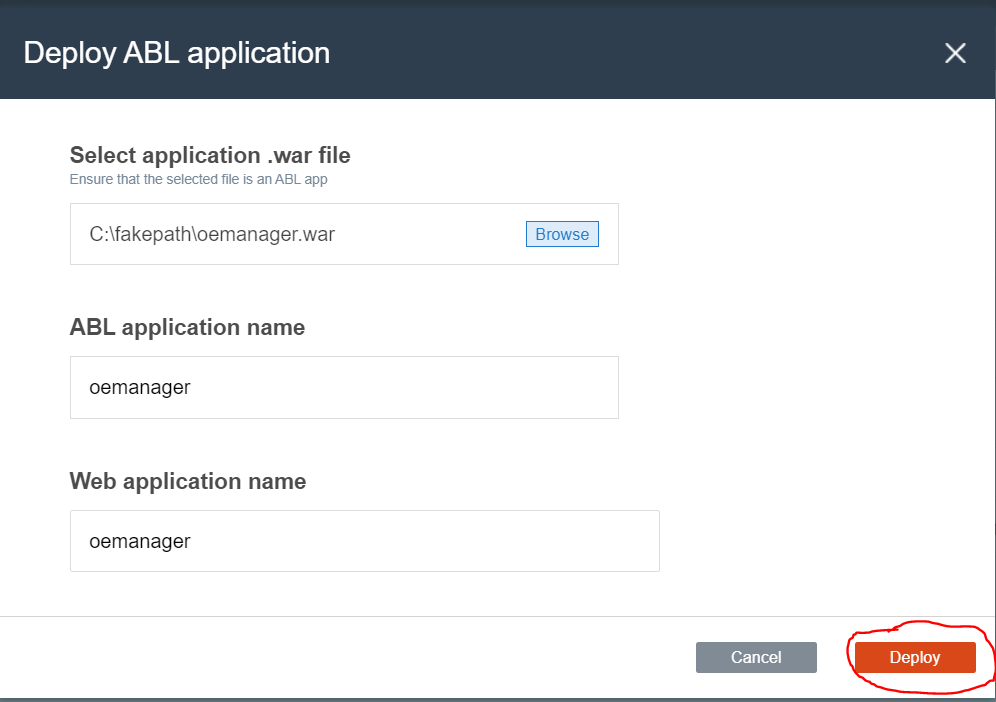Click blank area of the dark header bar
The height and width of the screenshot is (702, 996).
click(x=635, y=51)
